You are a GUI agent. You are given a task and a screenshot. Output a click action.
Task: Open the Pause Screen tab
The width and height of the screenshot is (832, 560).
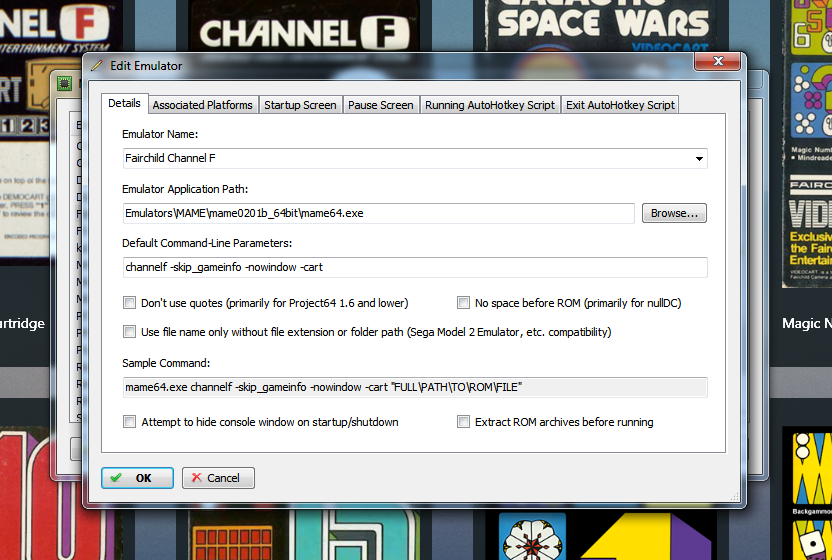(x=380, y=105)
